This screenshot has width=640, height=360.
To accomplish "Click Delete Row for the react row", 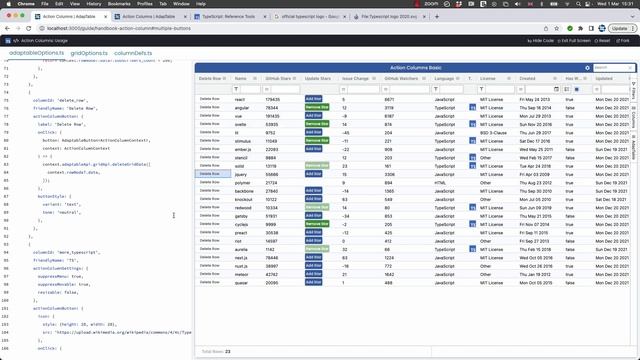I will [x=210, y=99].
